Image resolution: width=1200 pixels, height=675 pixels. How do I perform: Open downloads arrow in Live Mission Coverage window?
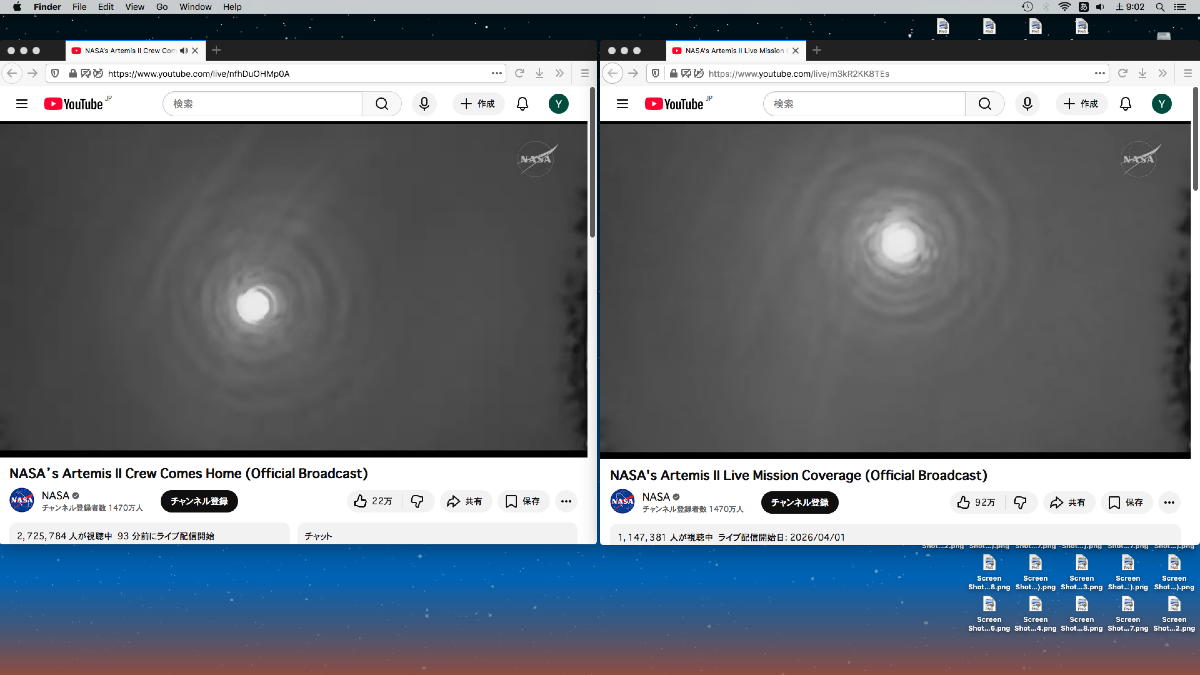tap(1141, 73)
